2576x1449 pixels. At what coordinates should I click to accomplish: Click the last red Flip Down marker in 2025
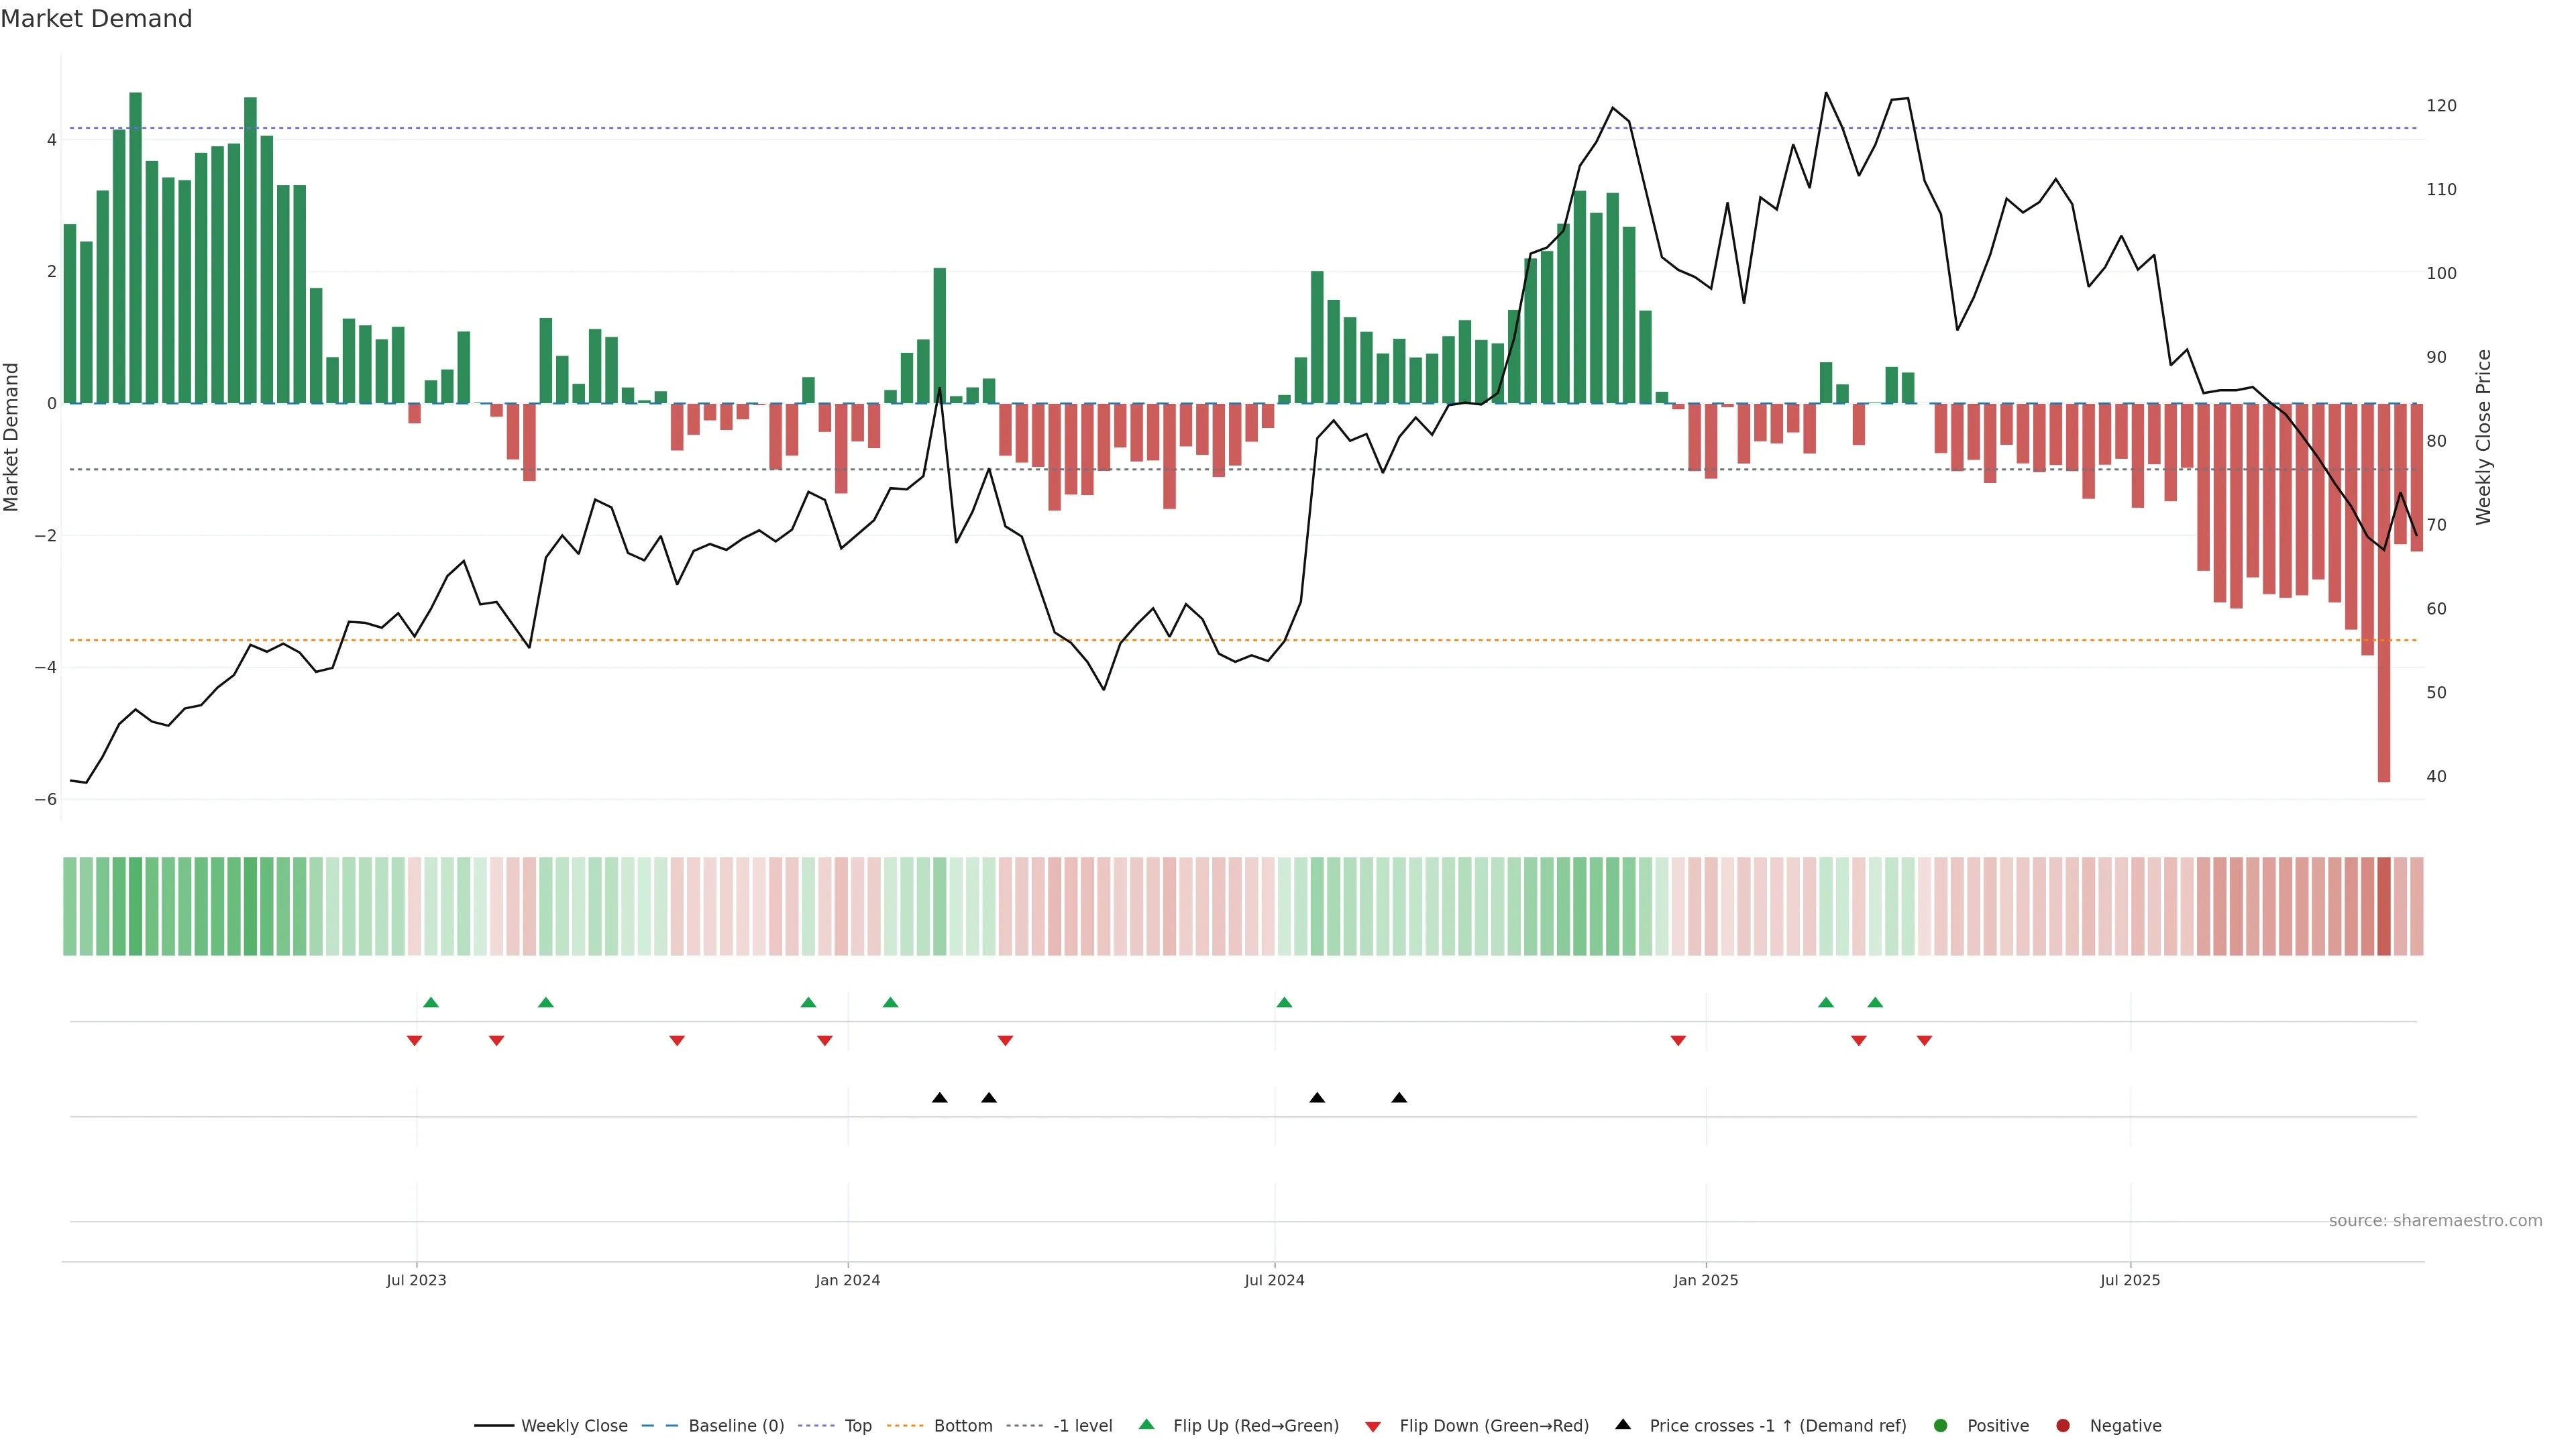[x=1924, y=1041]
